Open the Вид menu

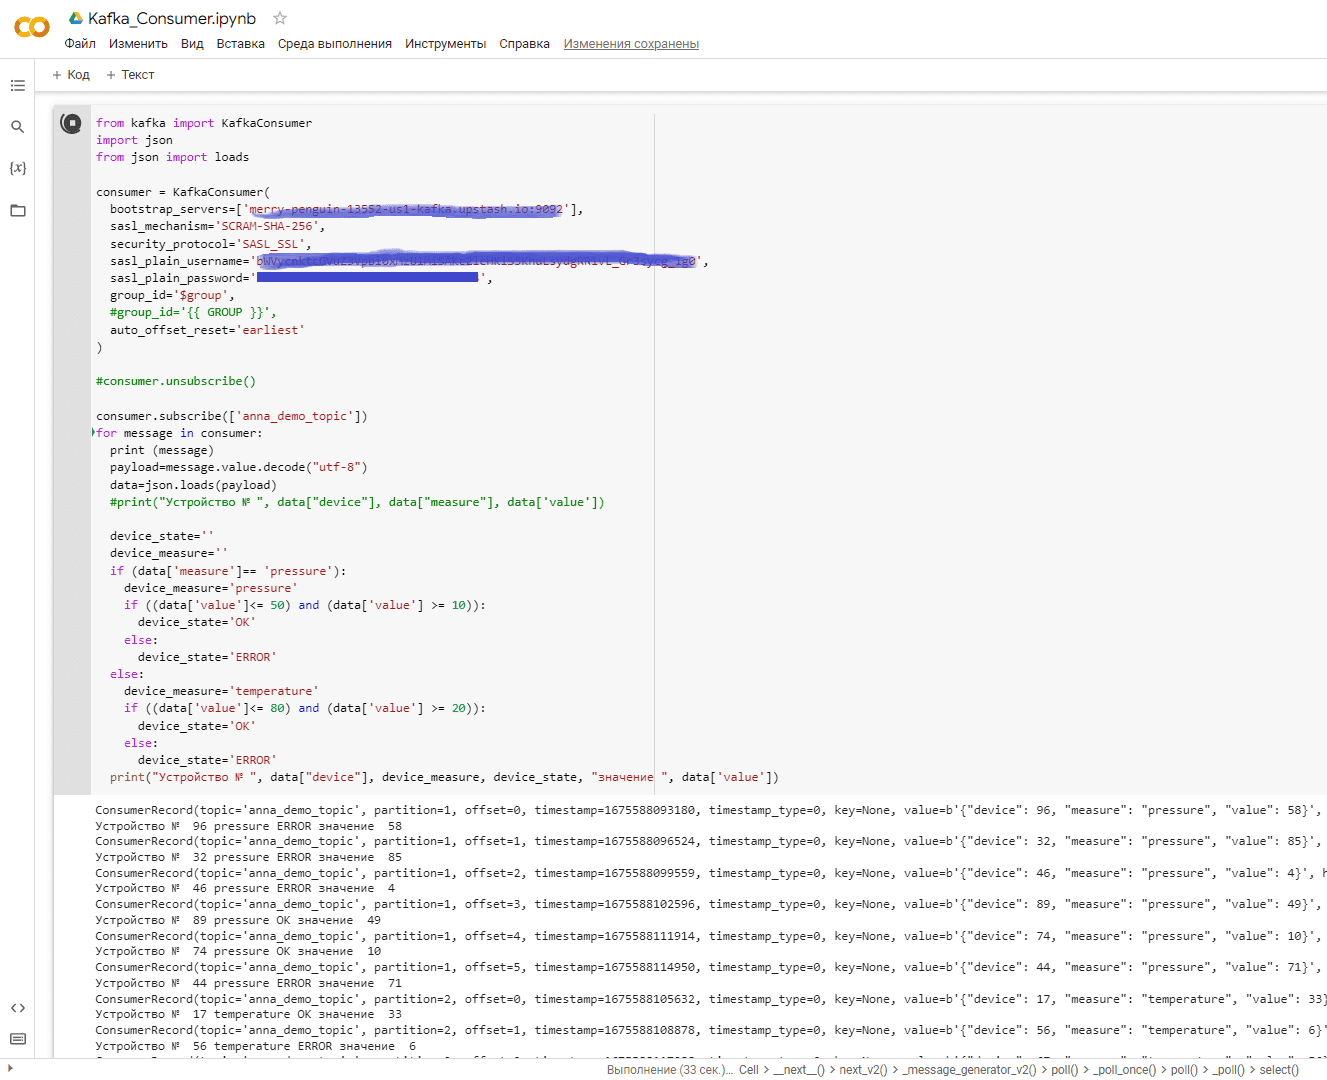click(192, 44)
